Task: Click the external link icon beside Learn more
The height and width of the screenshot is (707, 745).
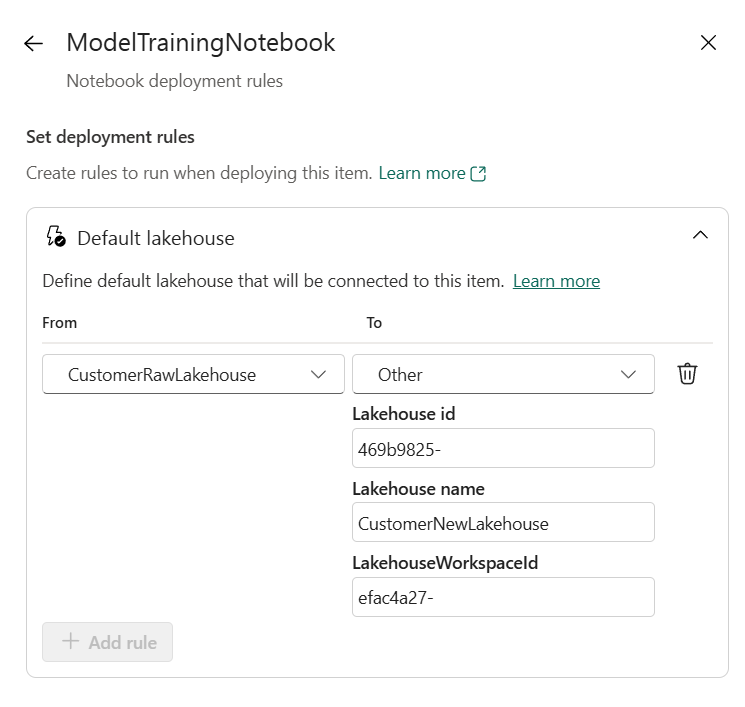Action: [x=478, y=173]
